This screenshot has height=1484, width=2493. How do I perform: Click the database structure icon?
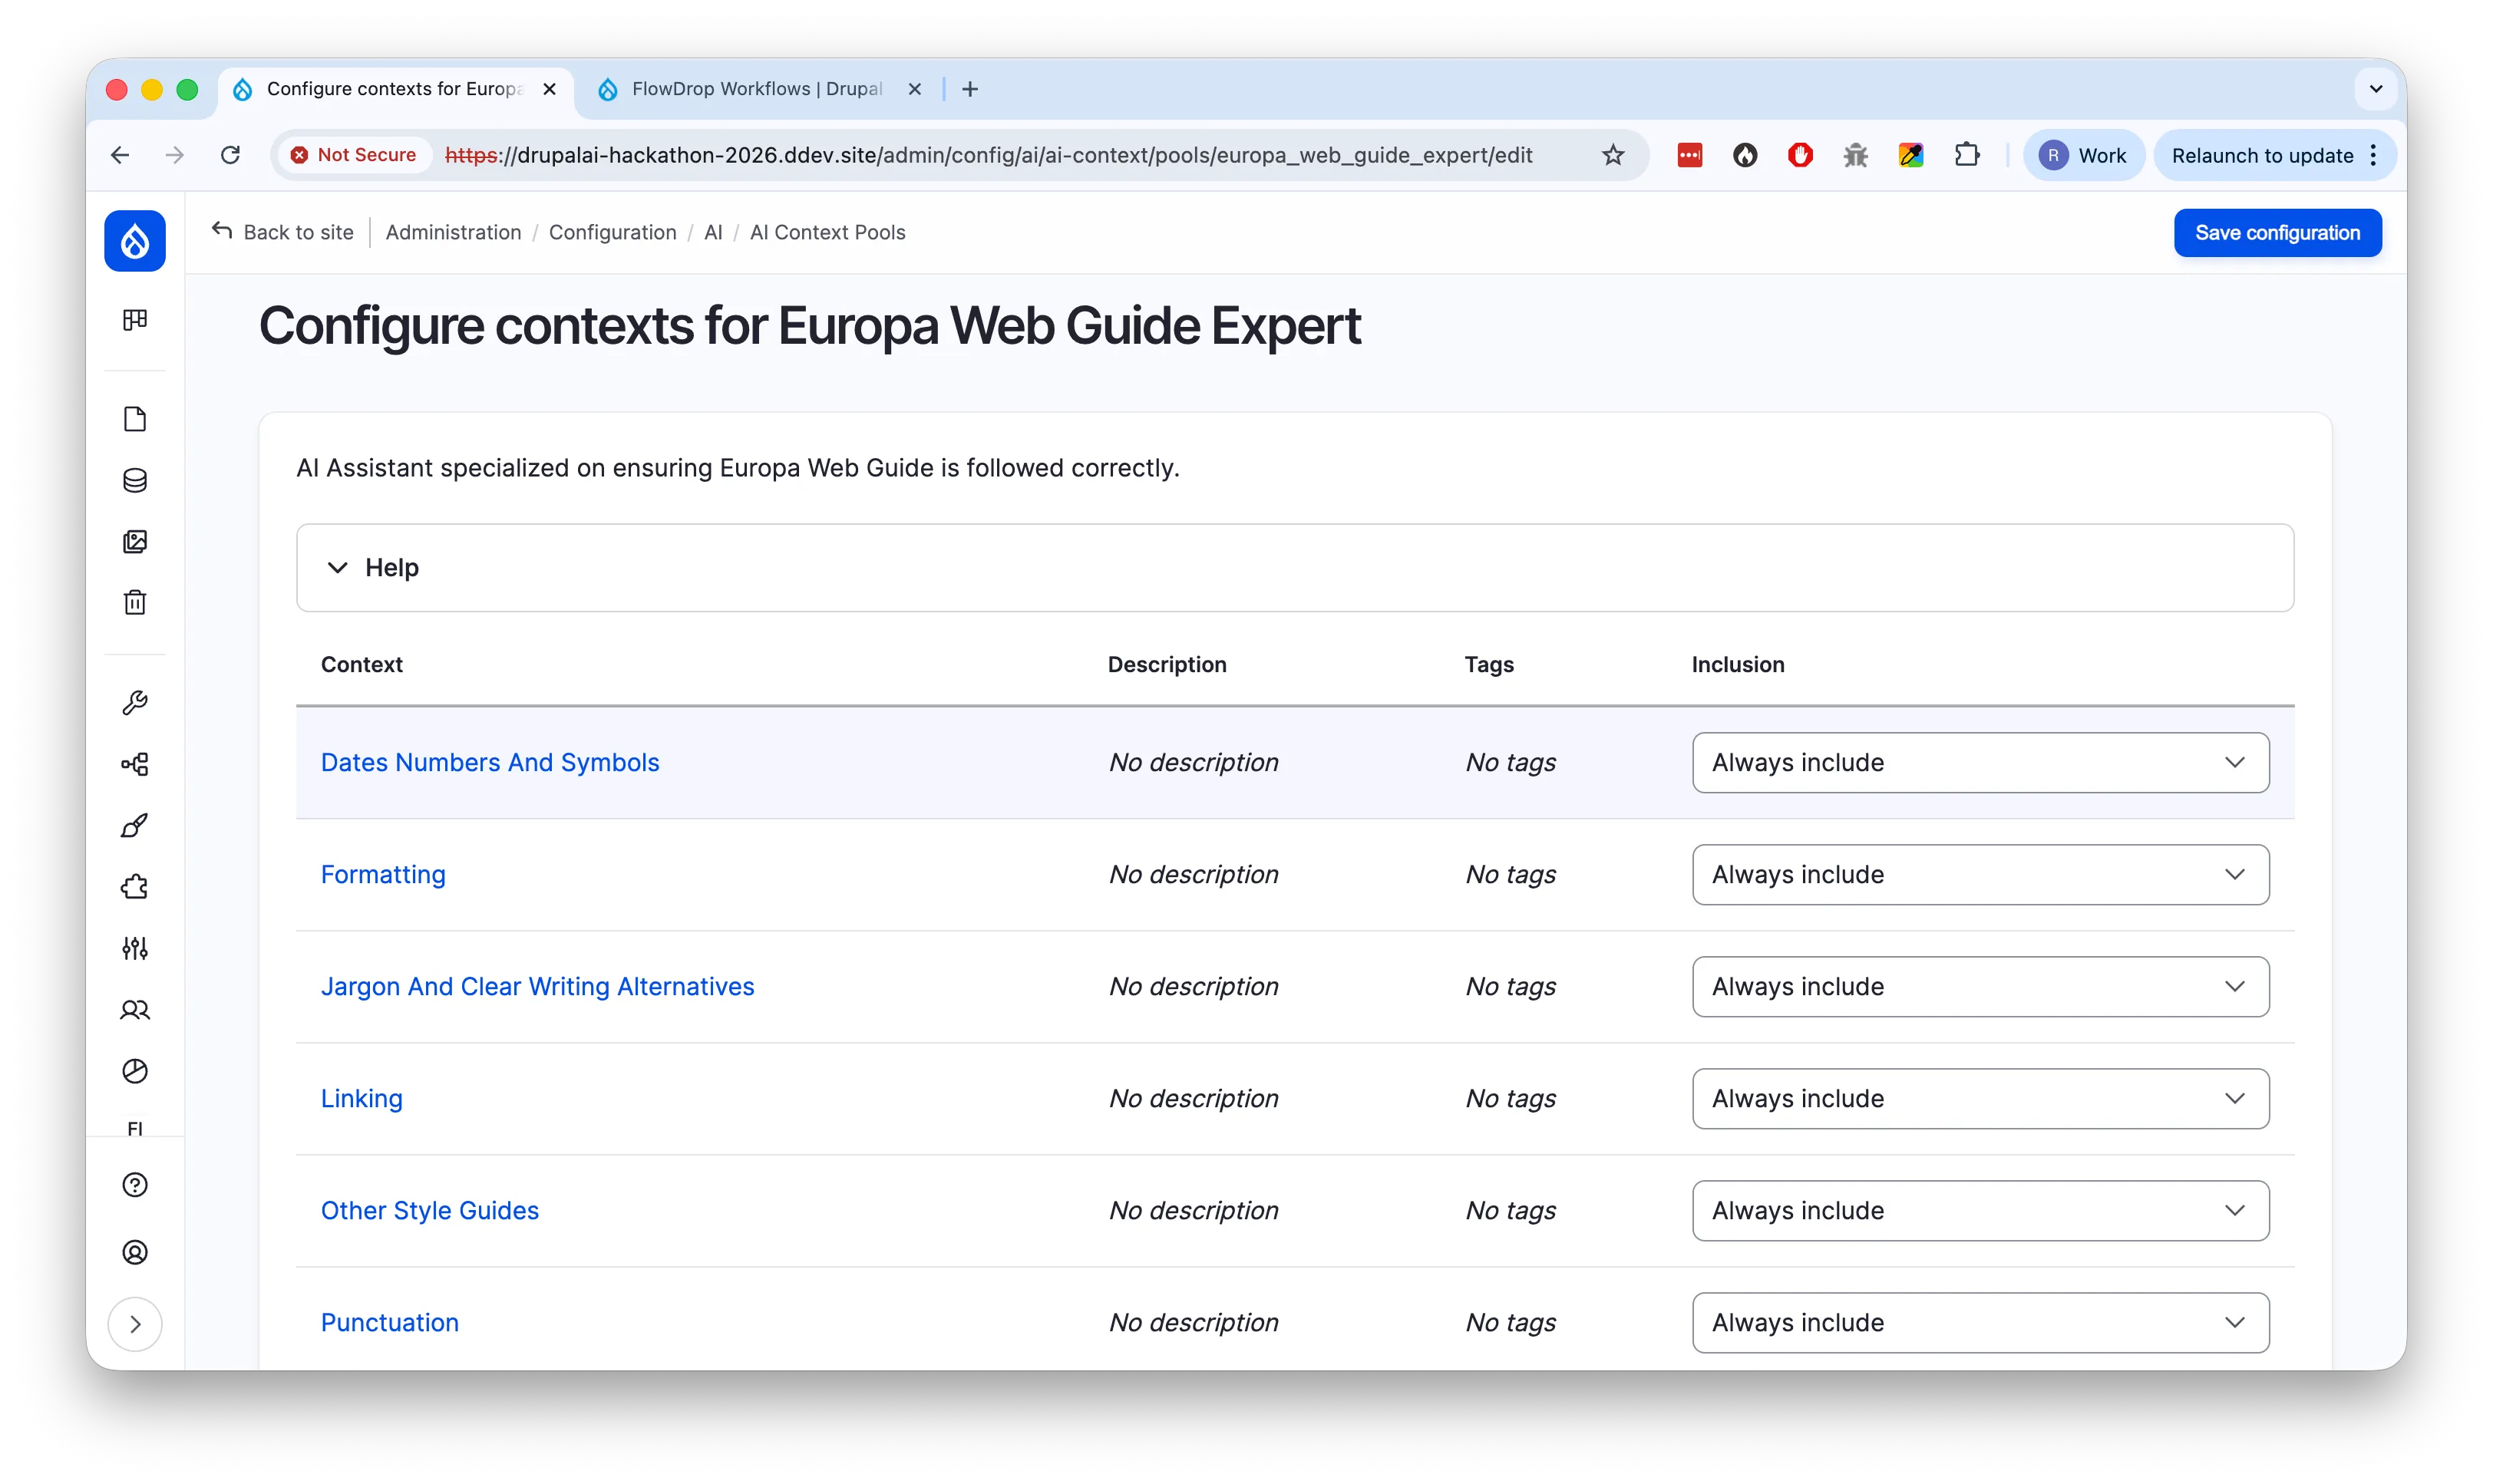135,480
